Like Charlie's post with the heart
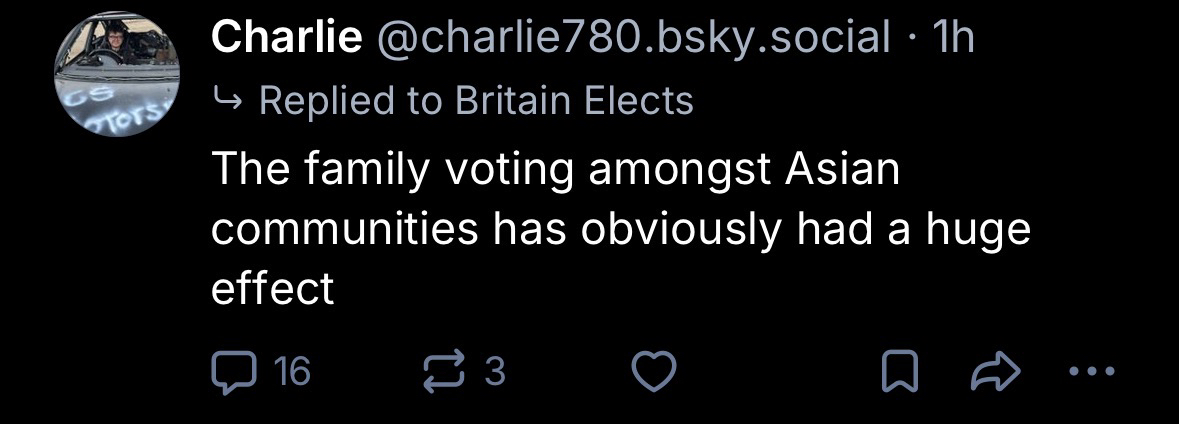The width and height of the screenshot is (1179, 424). tap(656, 373)
